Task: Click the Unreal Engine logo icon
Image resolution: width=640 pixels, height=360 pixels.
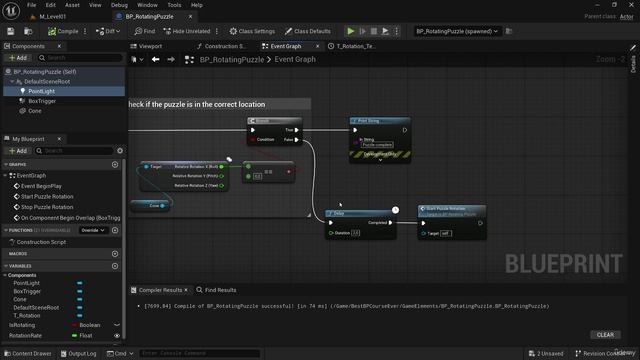Action: pos(11,11)
